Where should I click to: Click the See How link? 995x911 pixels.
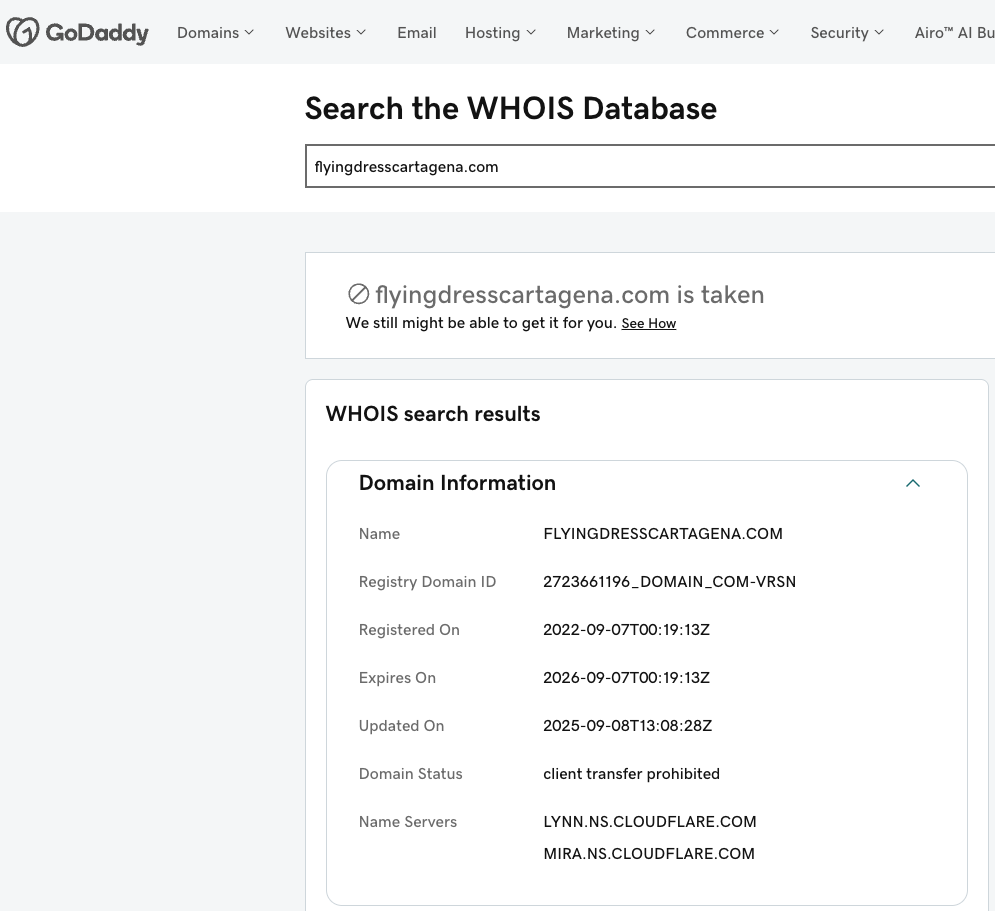(x=649, y=324)
